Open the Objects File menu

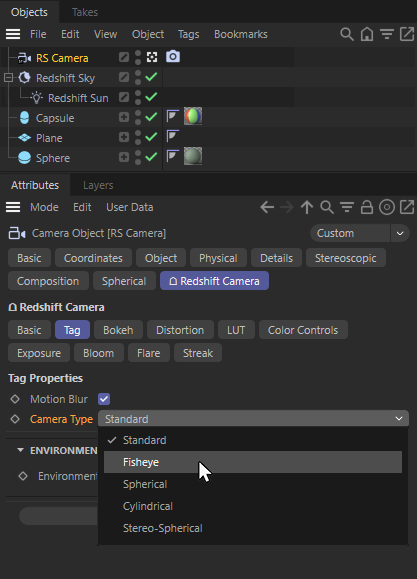(38, 34)
